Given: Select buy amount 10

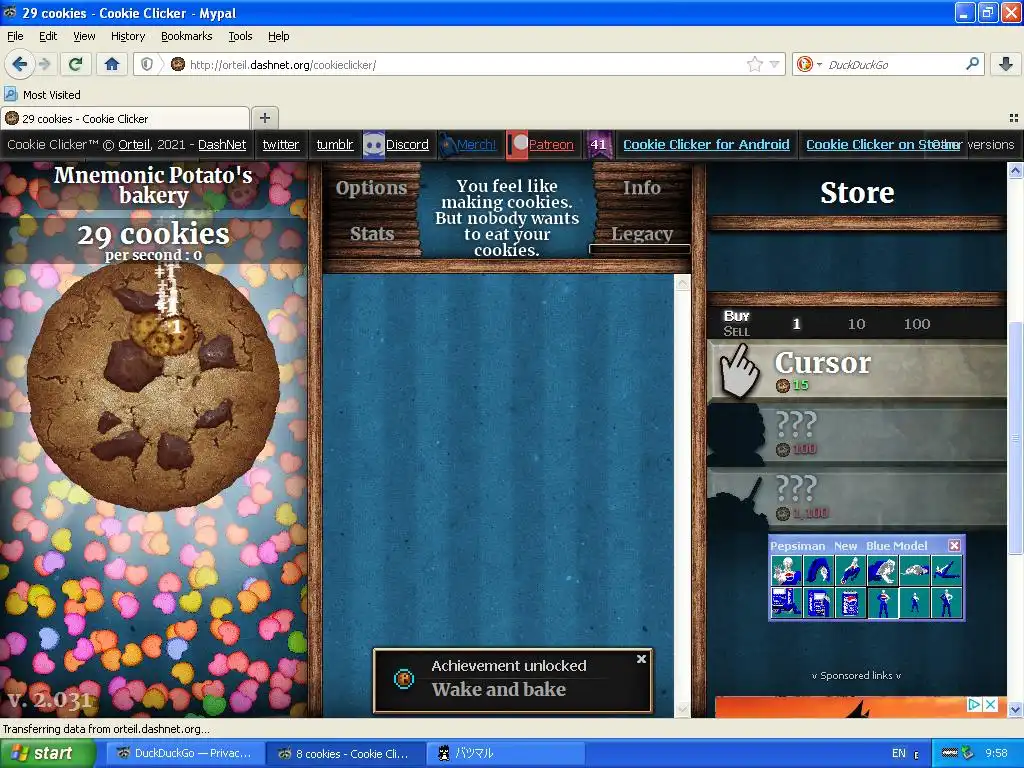Looking at the screenshot, I should (856, 324).
